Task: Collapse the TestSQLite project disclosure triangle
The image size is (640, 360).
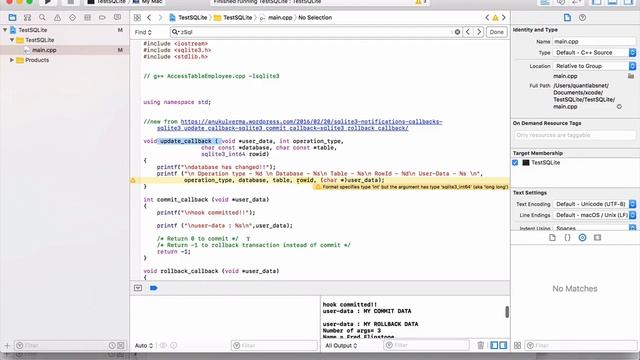Action: click(5, 30)
